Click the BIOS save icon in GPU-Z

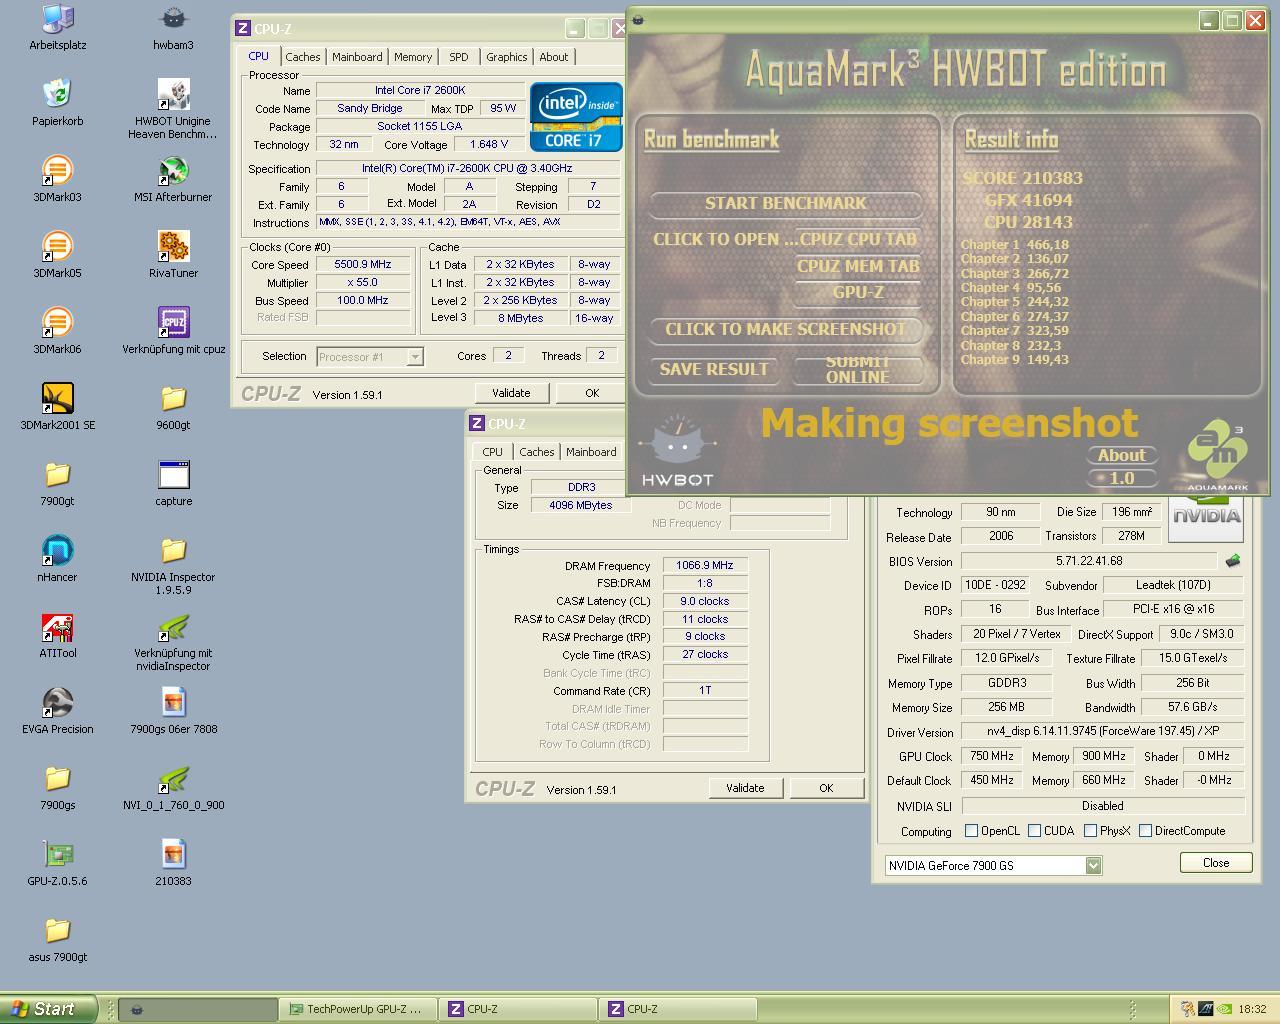click(x=1233, y=561)
